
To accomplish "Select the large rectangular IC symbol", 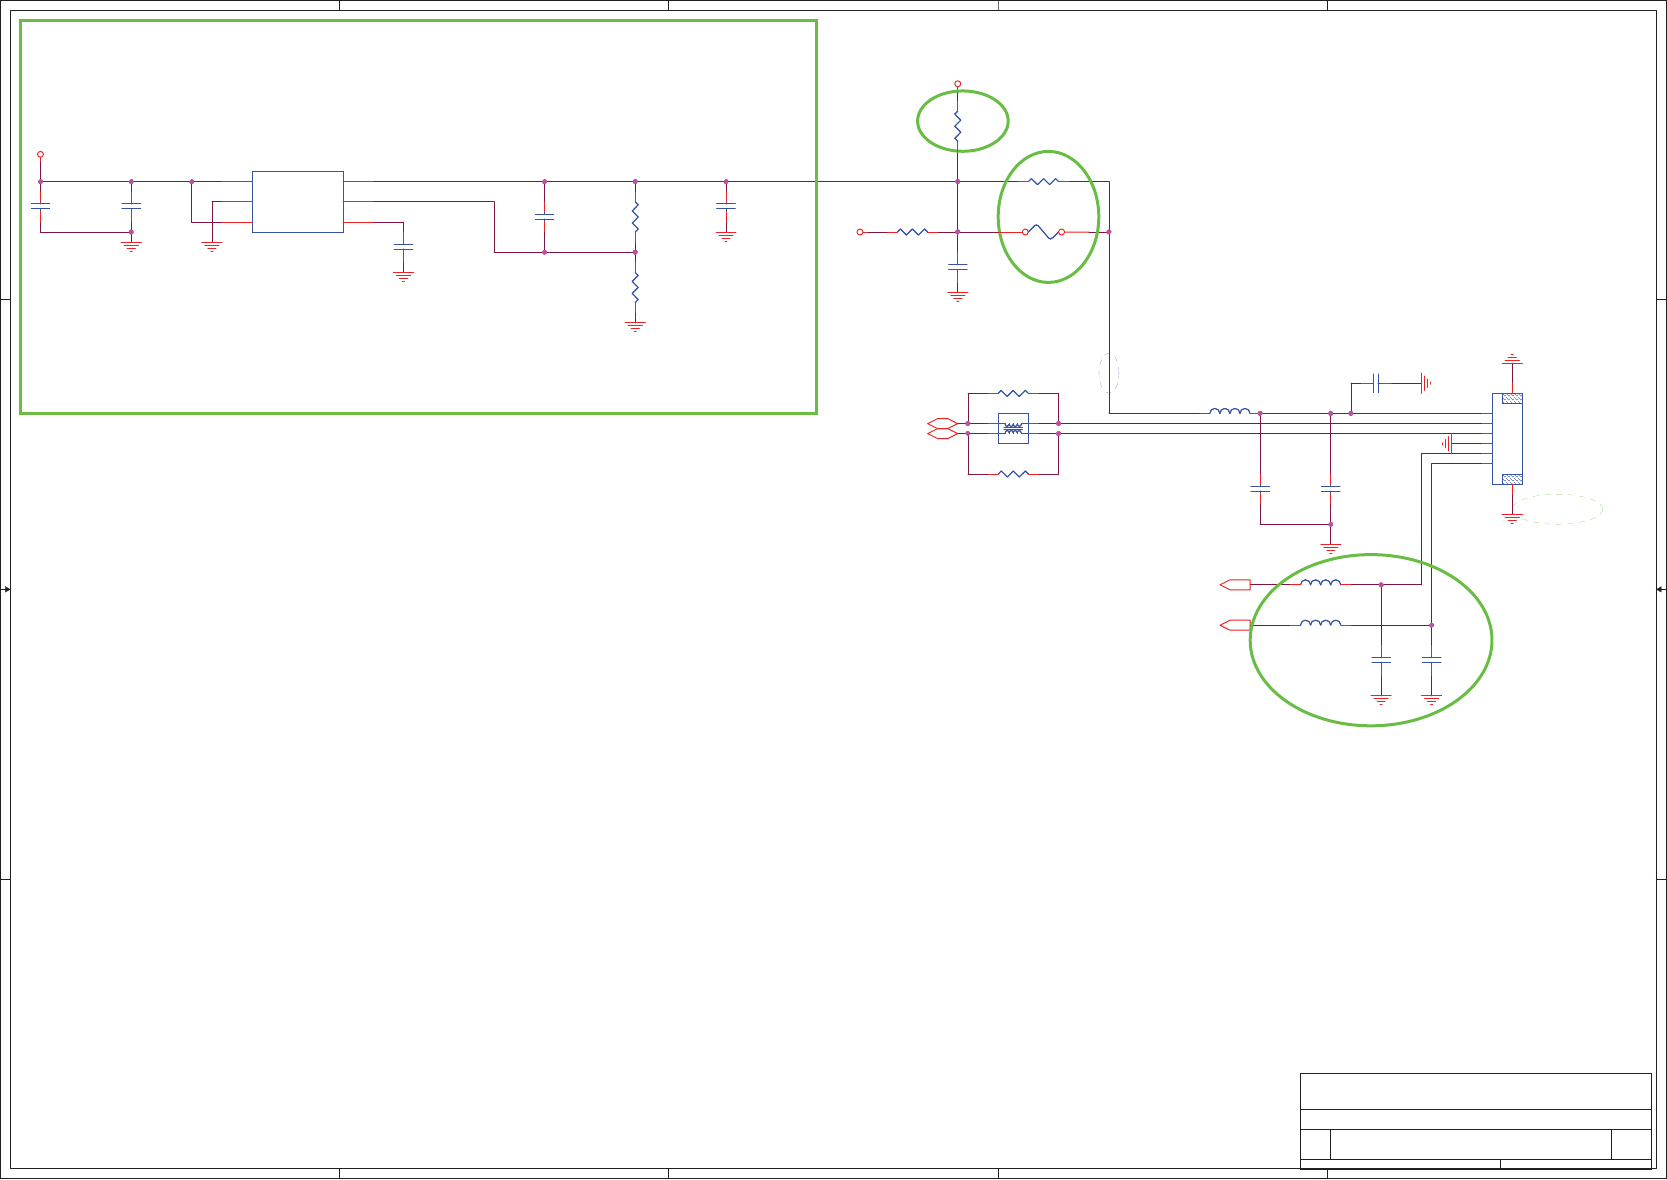I will [298, 202].
